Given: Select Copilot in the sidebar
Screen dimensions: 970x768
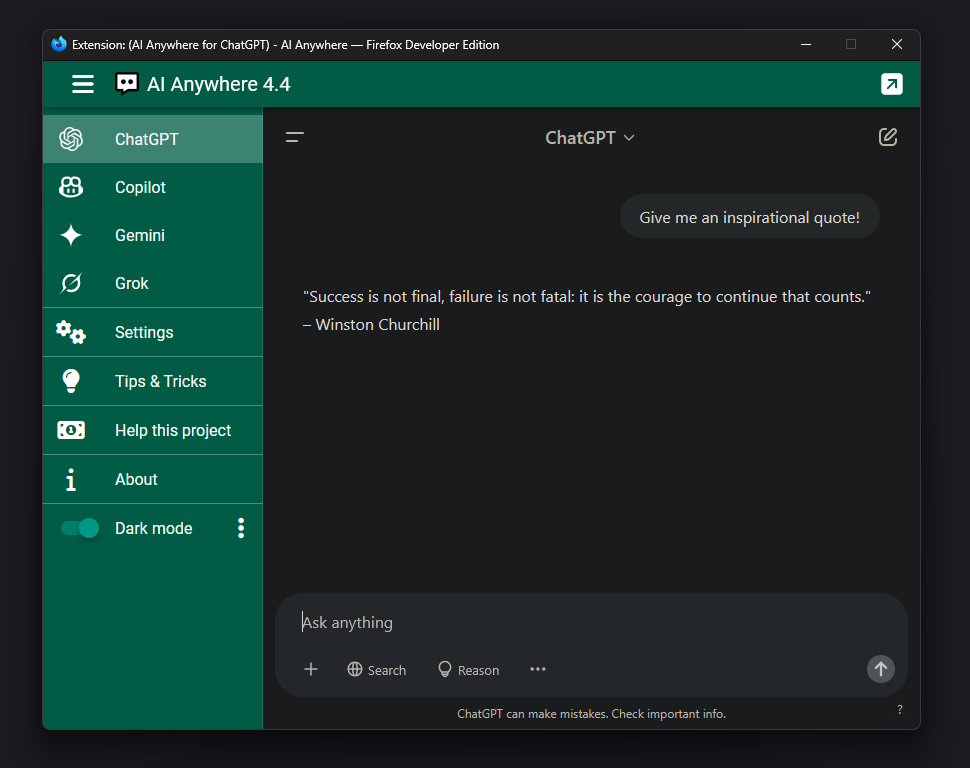Looking at the screenshot, I should pyautogui.click(x=140, y=187).
